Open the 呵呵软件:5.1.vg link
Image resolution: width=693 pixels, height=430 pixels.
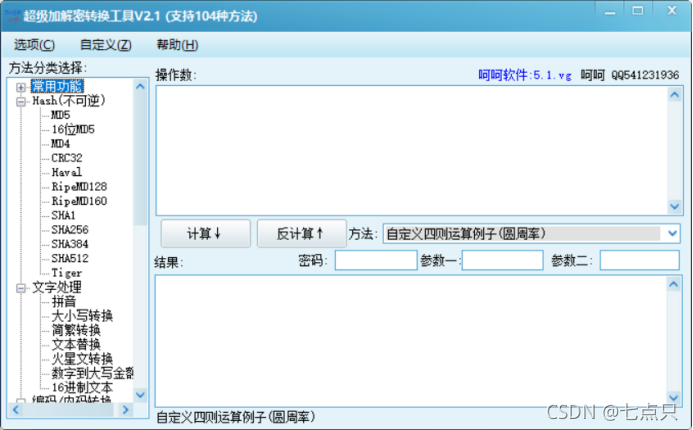tap(525, 75)
